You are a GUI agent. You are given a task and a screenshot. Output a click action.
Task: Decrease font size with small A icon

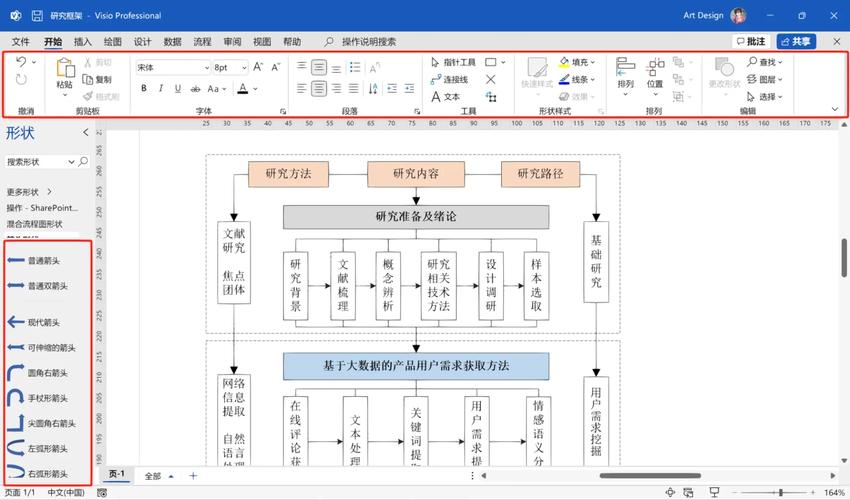275,67
